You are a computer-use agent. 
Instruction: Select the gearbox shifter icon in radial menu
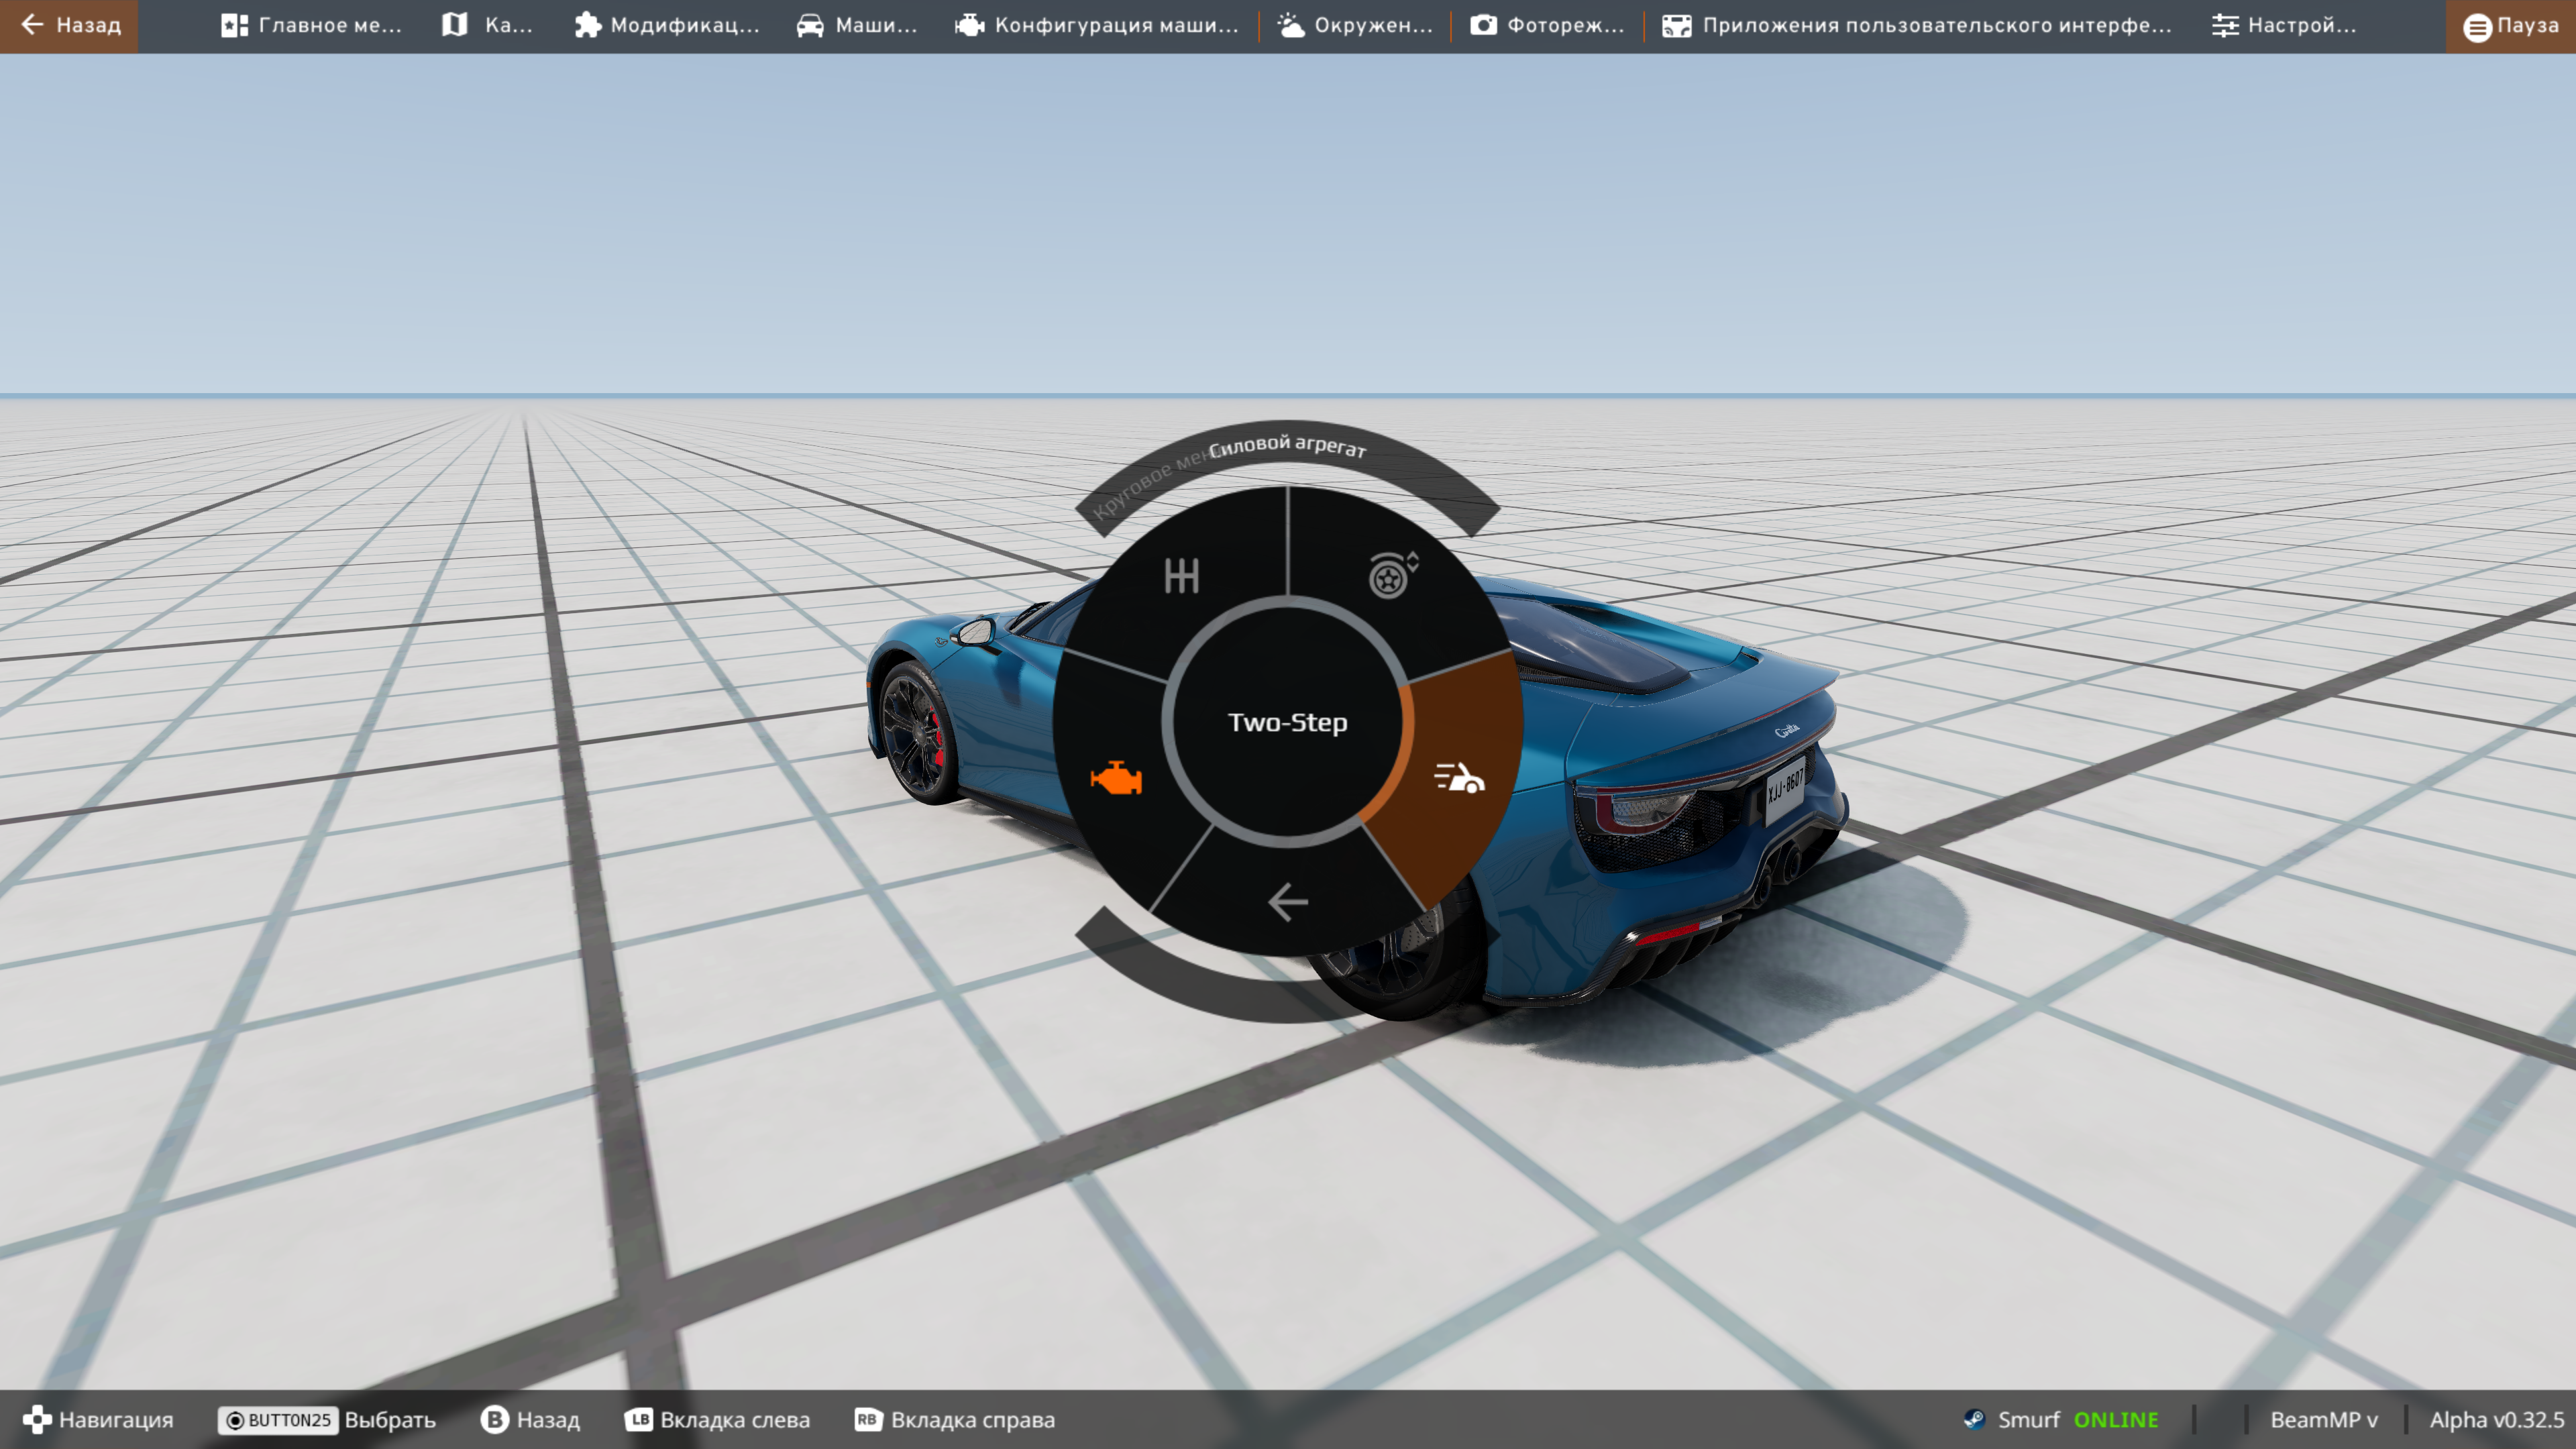pyautogui.click(x=1181, y=576)
